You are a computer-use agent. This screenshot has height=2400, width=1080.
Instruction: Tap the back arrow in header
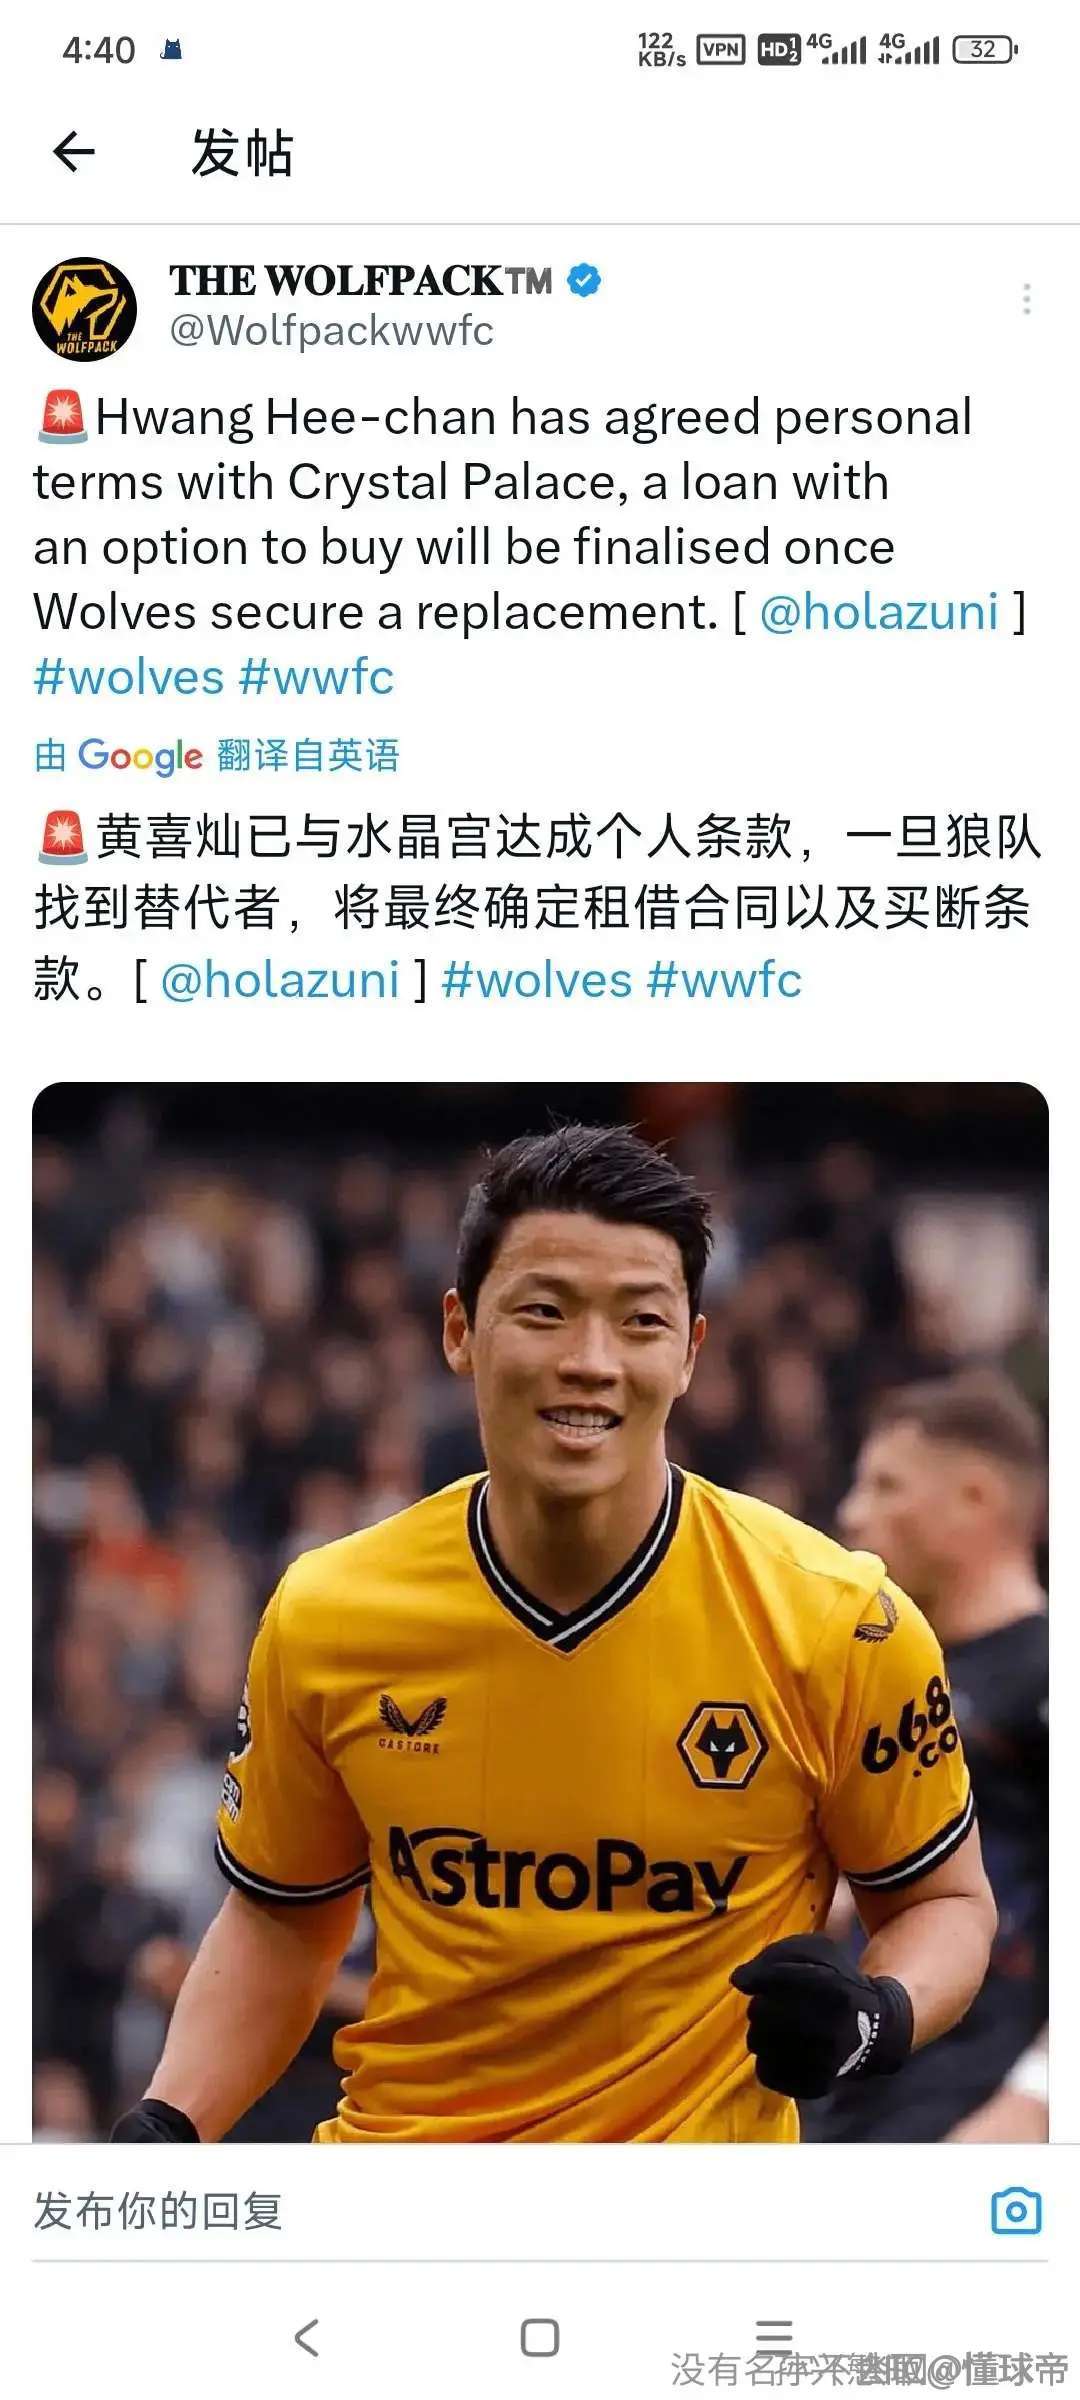(x=73, y=153)
